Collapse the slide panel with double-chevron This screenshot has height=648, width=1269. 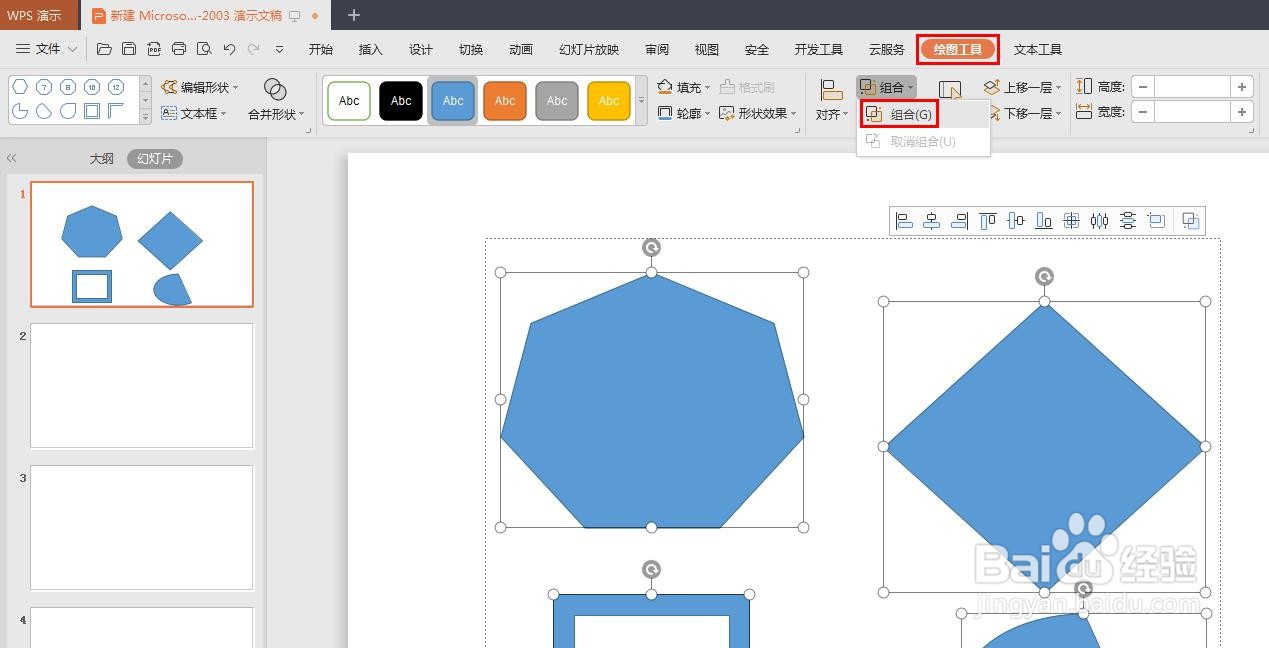pyautogui.click(x=12, y=158)
